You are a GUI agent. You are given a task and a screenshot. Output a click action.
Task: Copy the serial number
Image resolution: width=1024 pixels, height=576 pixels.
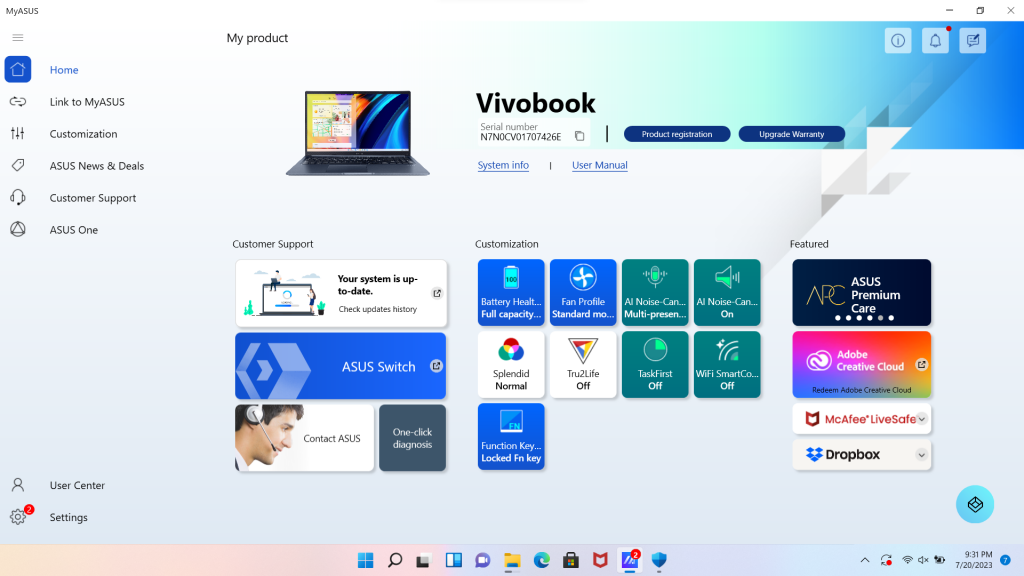click(579, 136)
